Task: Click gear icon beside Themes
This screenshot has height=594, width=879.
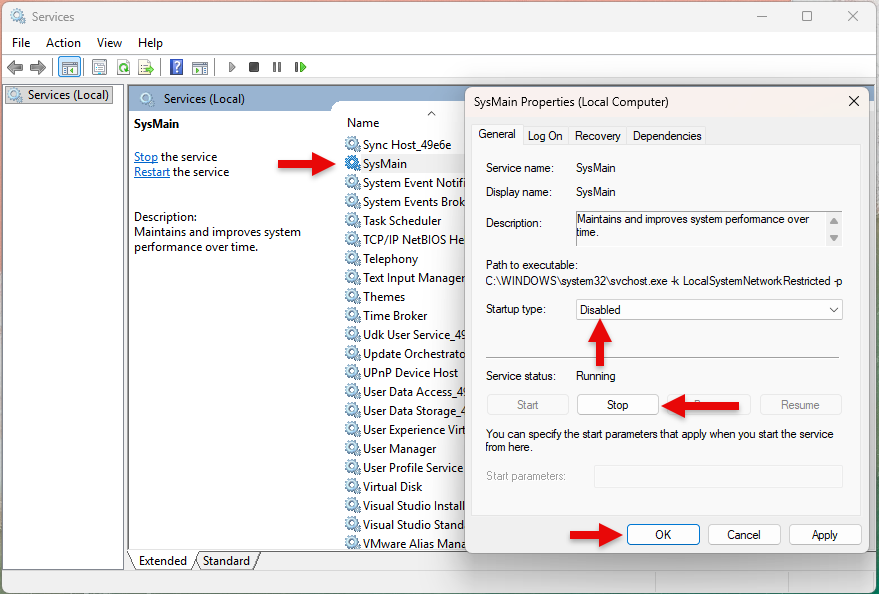Action: point(353,296)
